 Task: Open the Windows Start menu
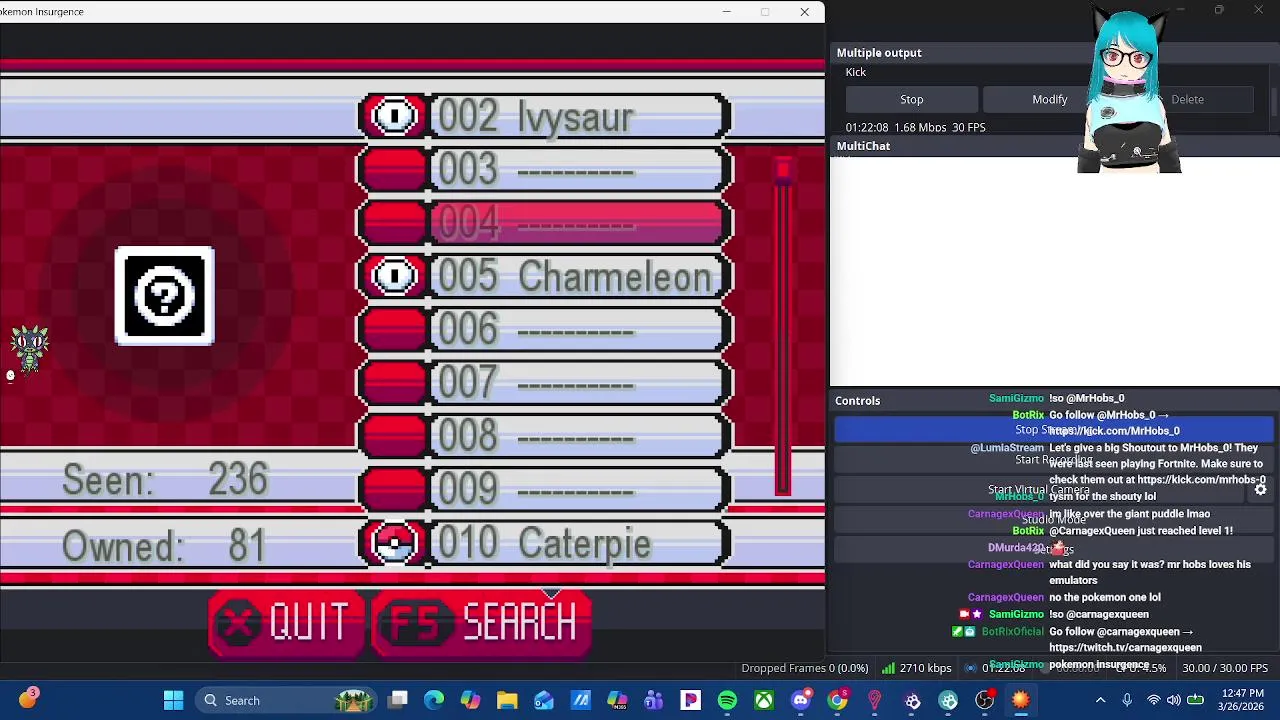[173, 700]
